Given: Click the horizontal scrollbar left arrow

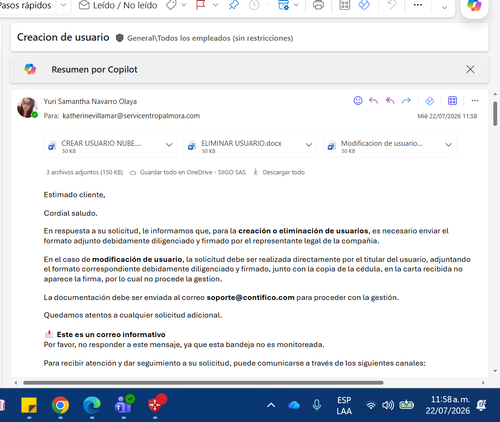Looking at the screenshot, I should pos(16,383).
